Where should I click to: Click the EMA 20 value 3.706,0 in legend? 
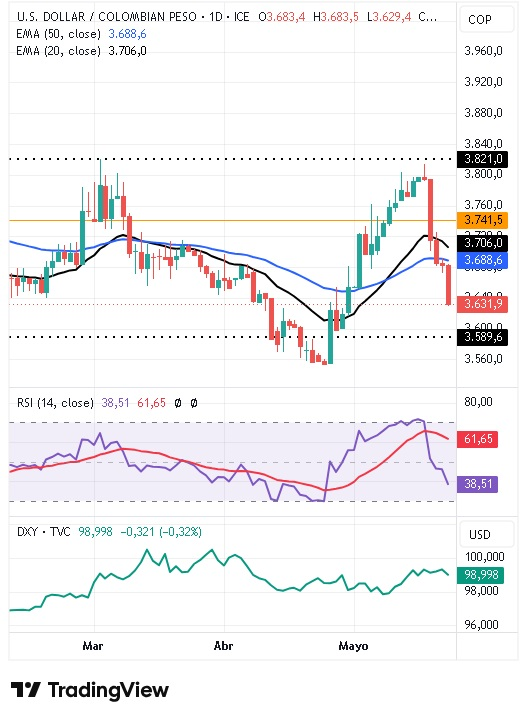pyautogui.click(x=127, y=51)
